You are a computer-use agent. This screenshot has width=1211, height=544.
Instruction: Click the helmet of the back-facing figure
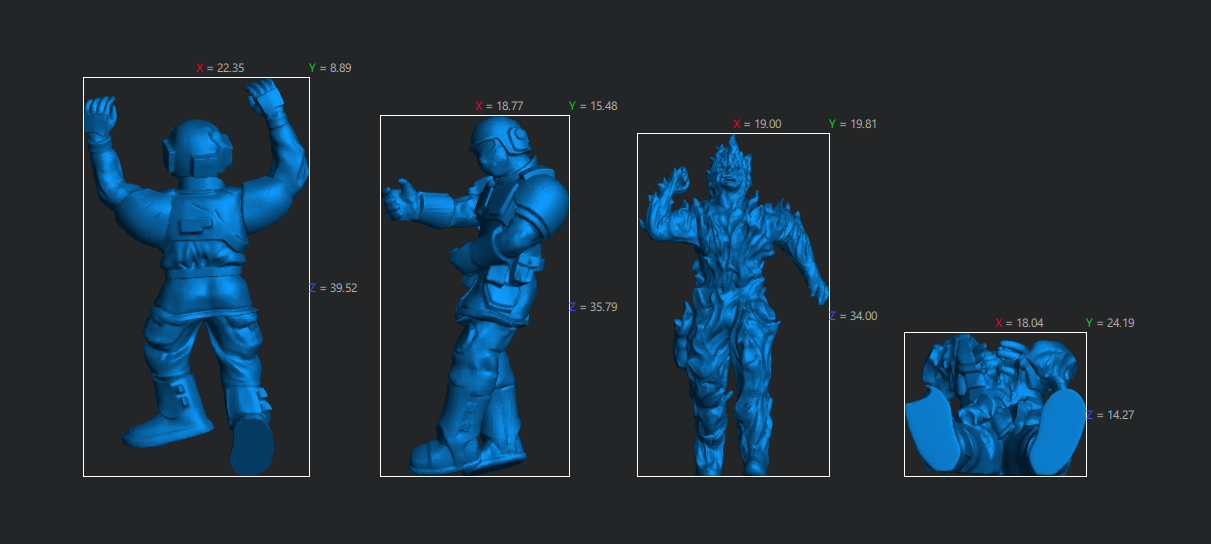click(200, 148)
